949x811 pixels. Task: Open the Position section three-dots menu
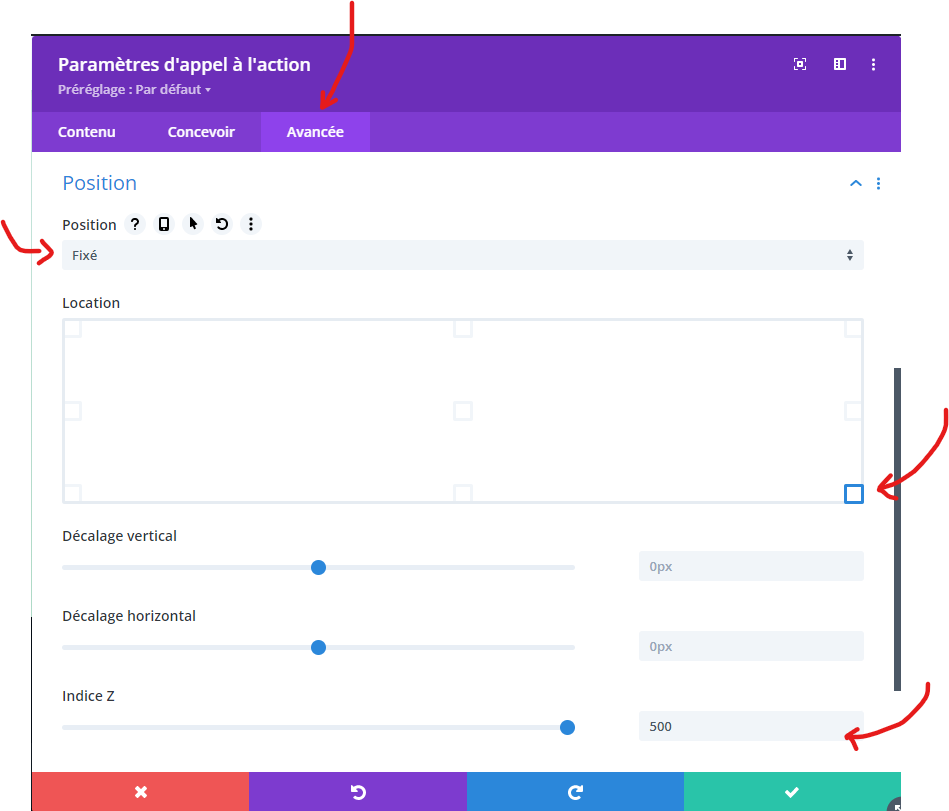878,183
